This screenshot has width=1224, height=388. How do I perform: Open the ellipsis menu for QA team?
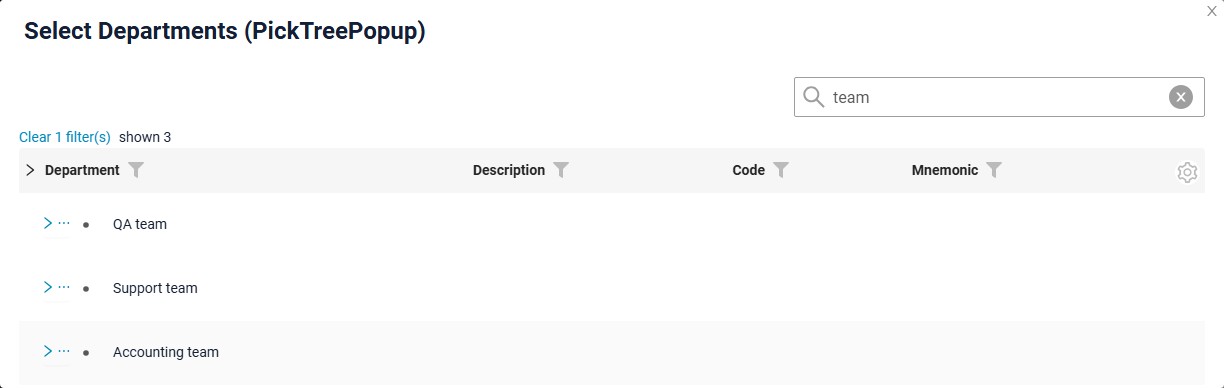click(x=64, y=223)
